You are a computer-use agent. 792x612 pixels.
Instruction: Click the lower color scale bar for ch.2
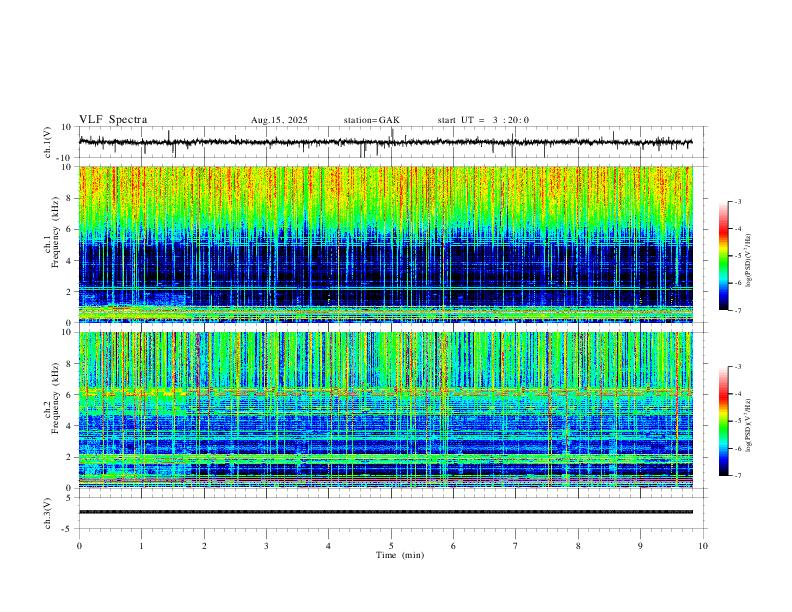(x=723, y=421)
